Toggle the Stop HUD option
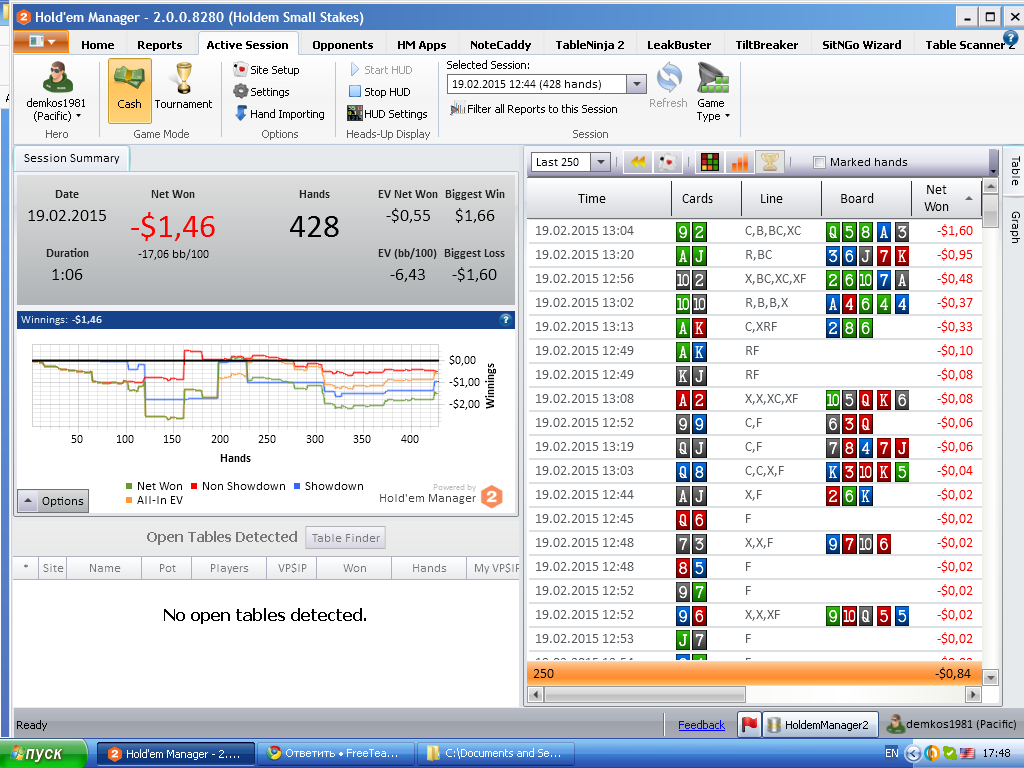 coord(379,92)
